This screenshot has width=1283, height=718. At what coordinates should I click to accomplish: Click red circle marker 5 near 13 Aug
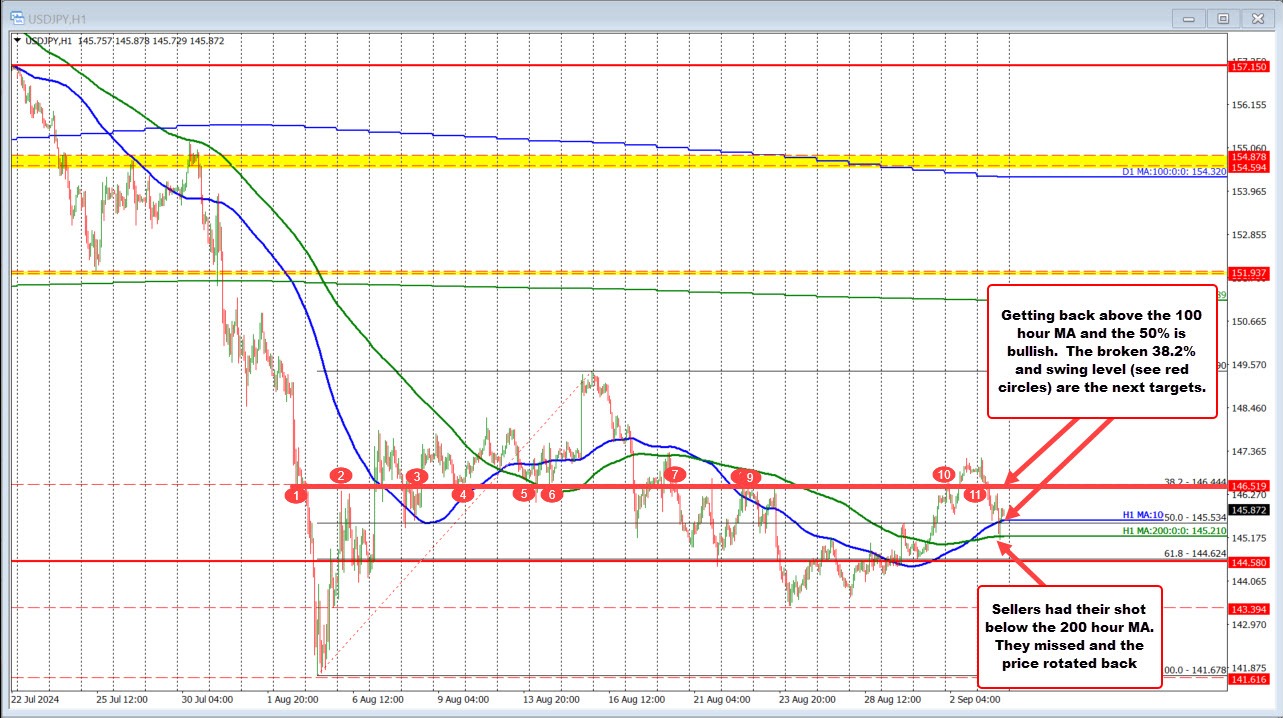click(x=522, y=493)
